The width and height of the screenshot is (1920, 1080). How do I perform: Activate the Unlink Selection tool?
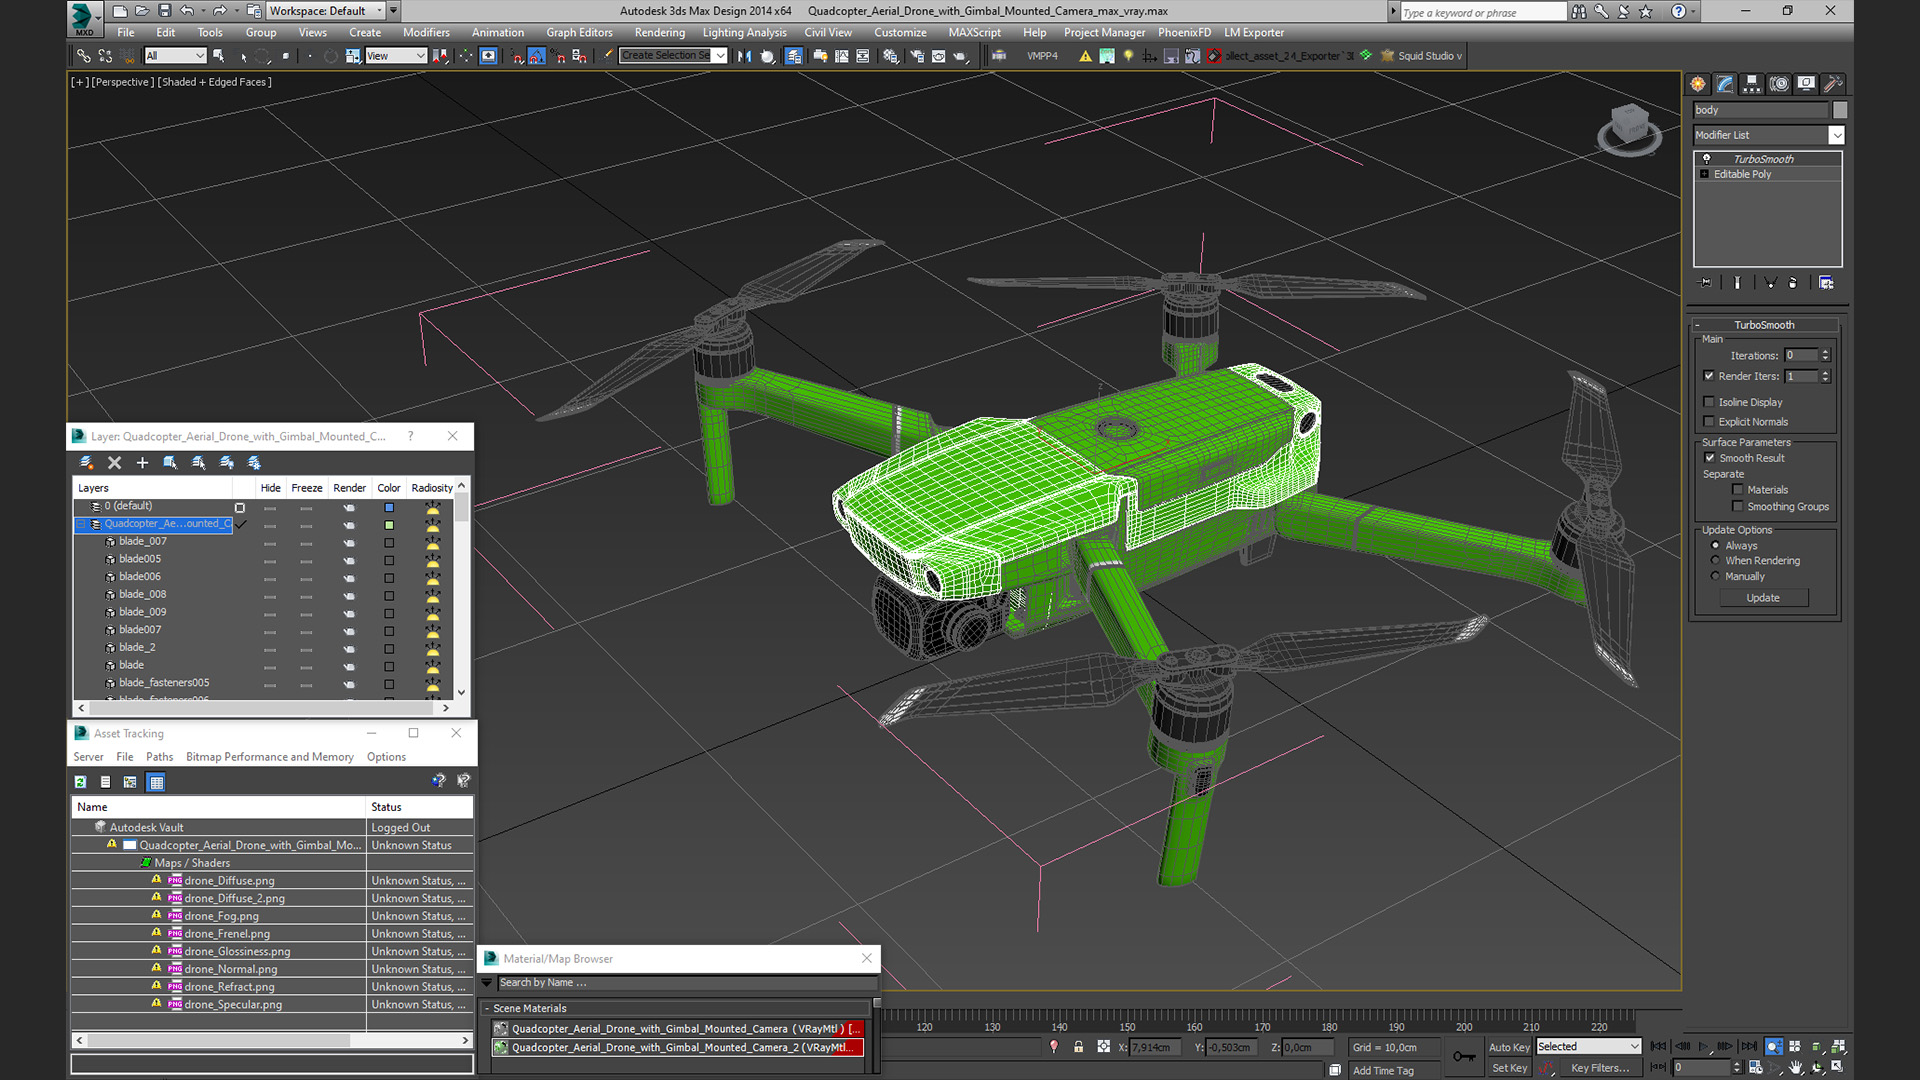[105, 56]
